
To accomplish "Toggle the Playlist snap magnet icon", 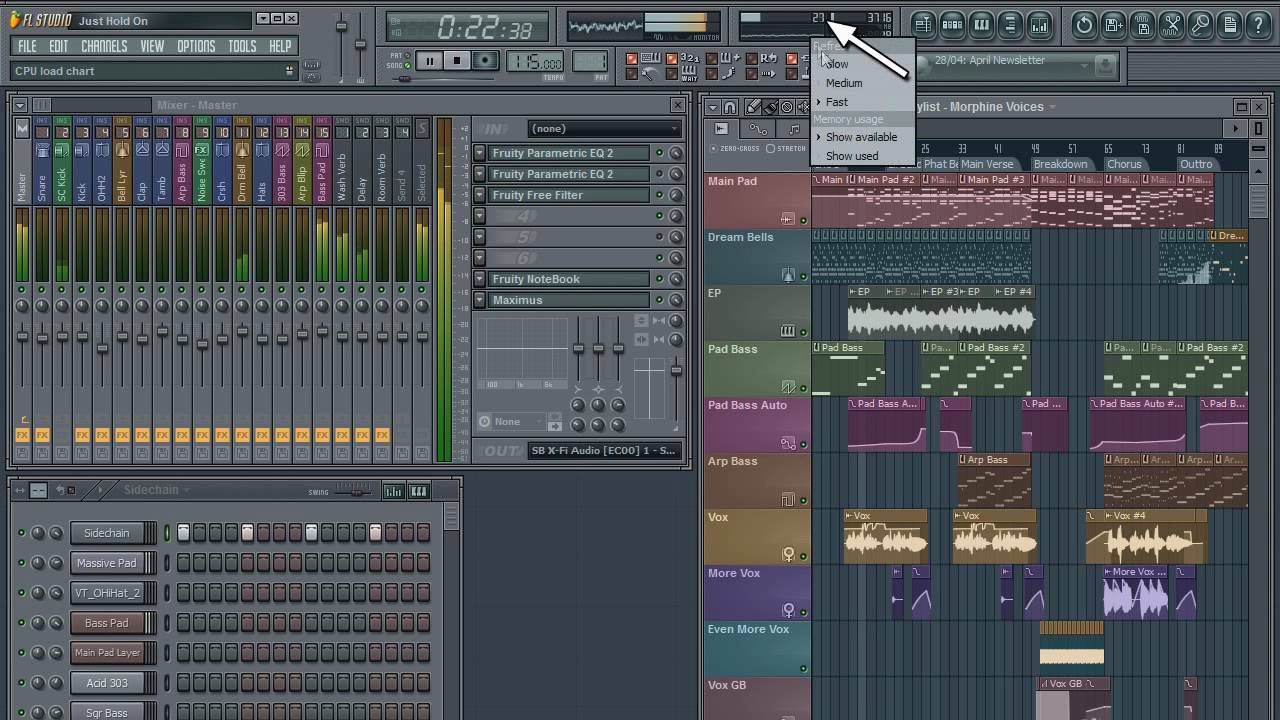I will pos(730,107).
